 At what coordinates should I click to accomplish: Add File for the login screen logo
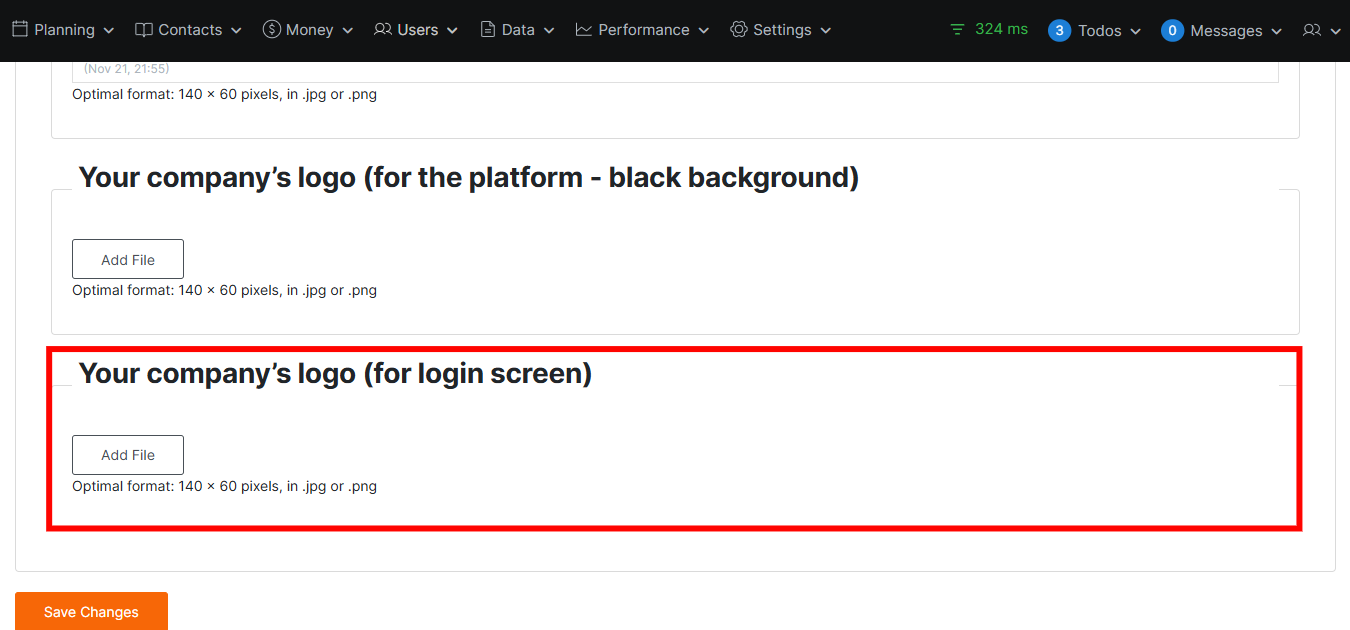point(128,455)
